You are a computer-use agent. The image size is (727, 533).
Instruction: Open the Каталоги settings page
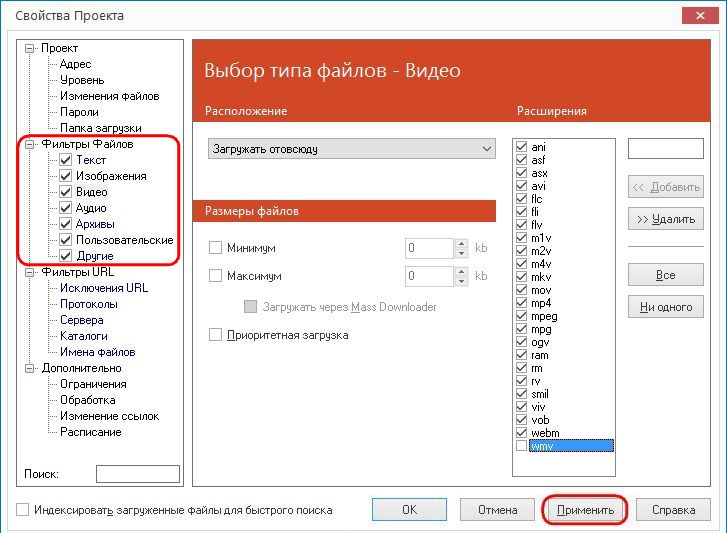(x=83, y=336)
